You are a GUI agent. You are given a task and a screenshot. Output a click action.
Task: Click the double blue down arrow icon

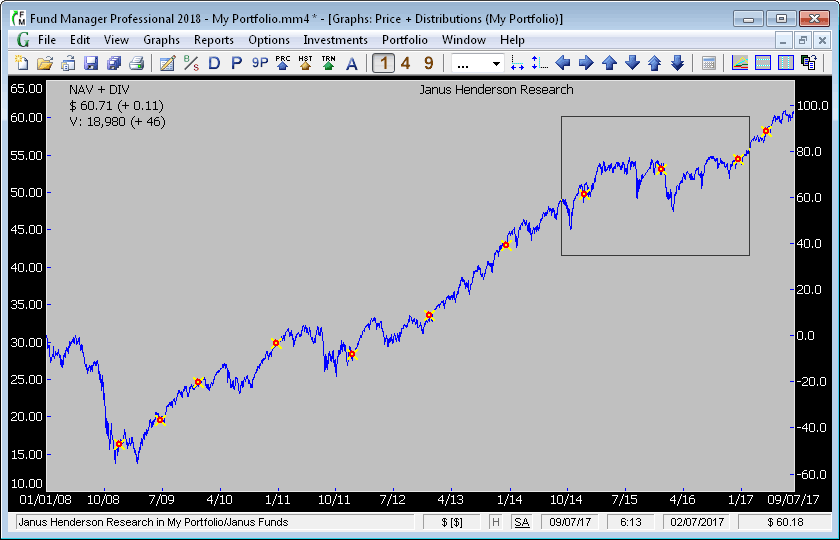pos(677,63)
